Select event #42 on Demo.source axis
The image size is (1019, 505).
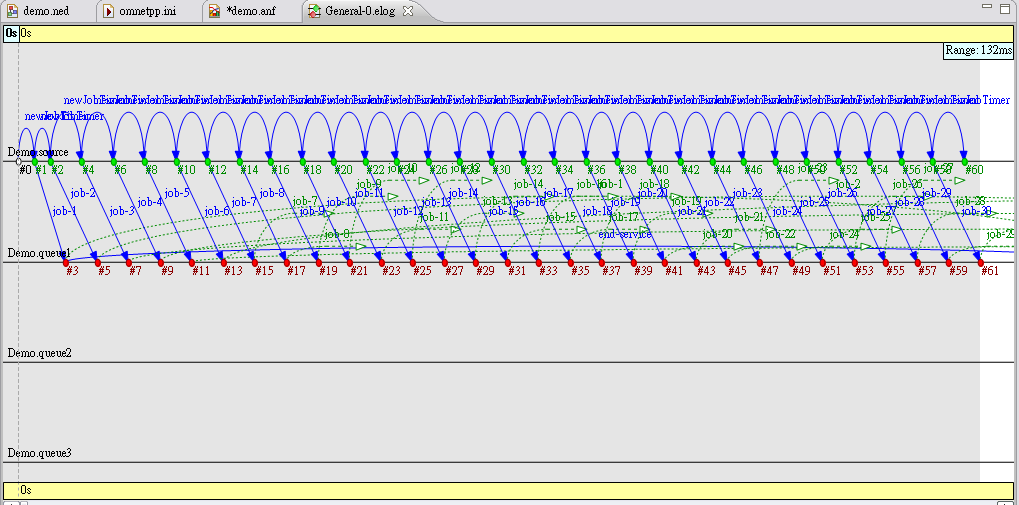tap(680, 161)
